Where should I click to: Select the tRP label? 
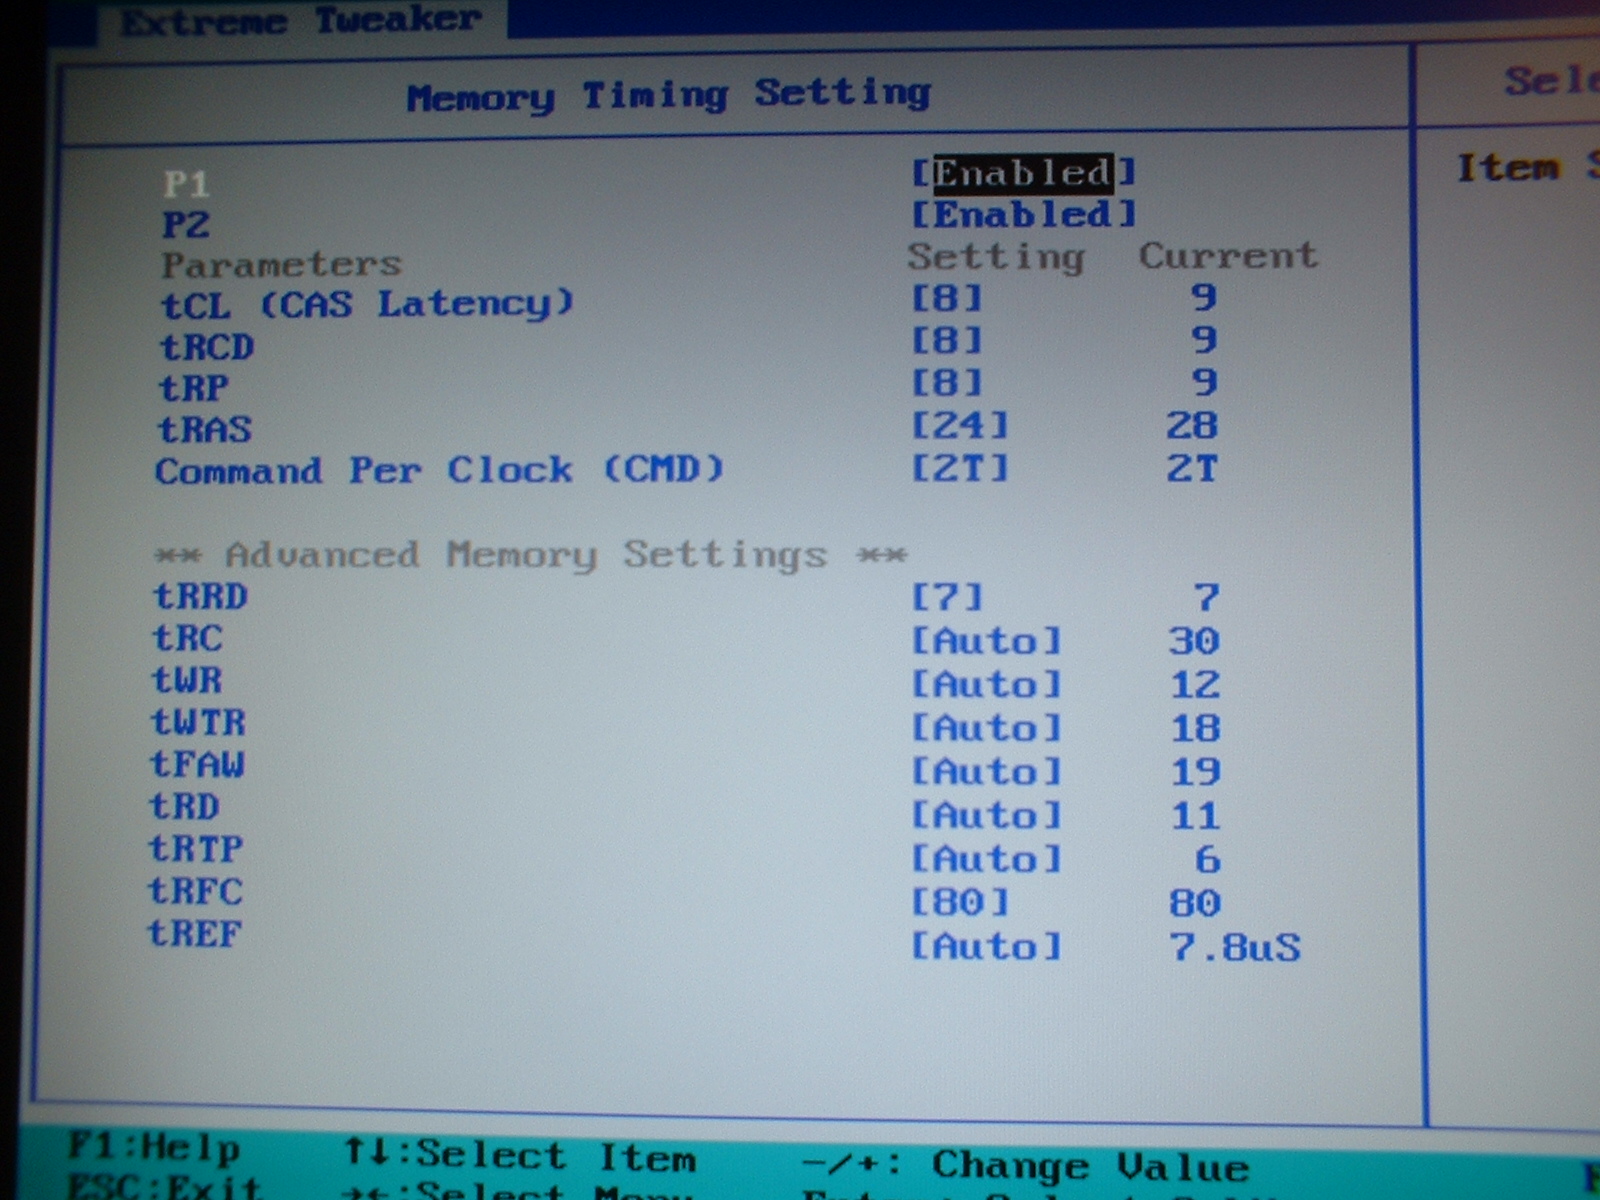coord(194,388)
